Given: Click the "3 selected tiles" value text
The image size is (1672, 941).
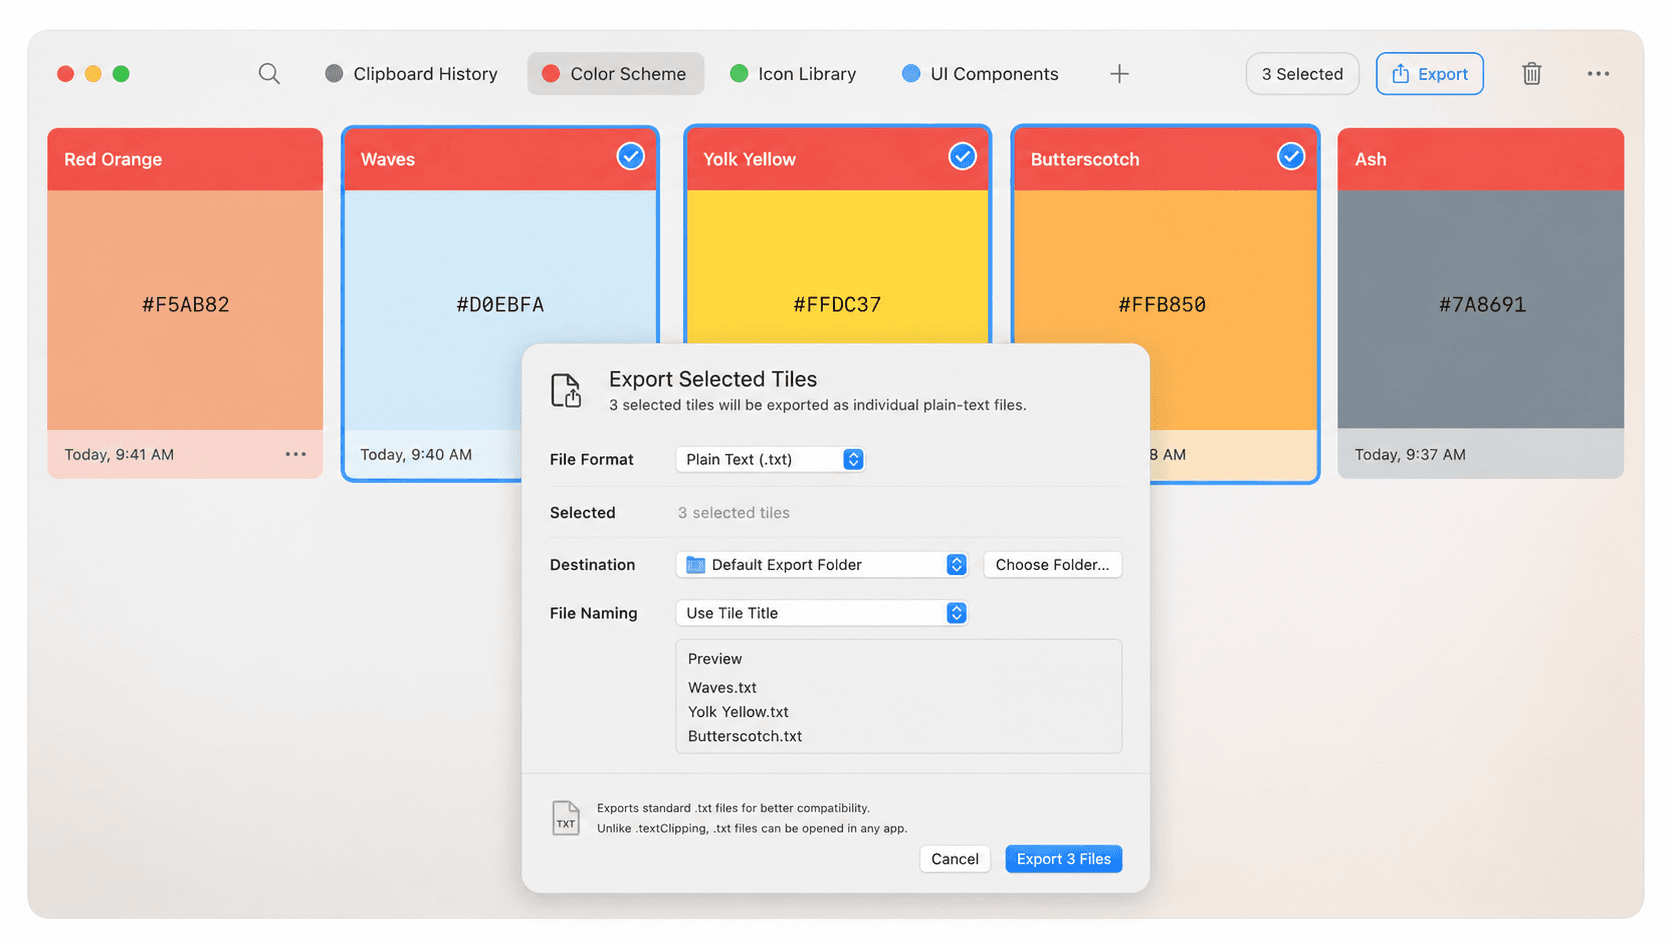Looking at the screenshot, I should pos(734,513).
